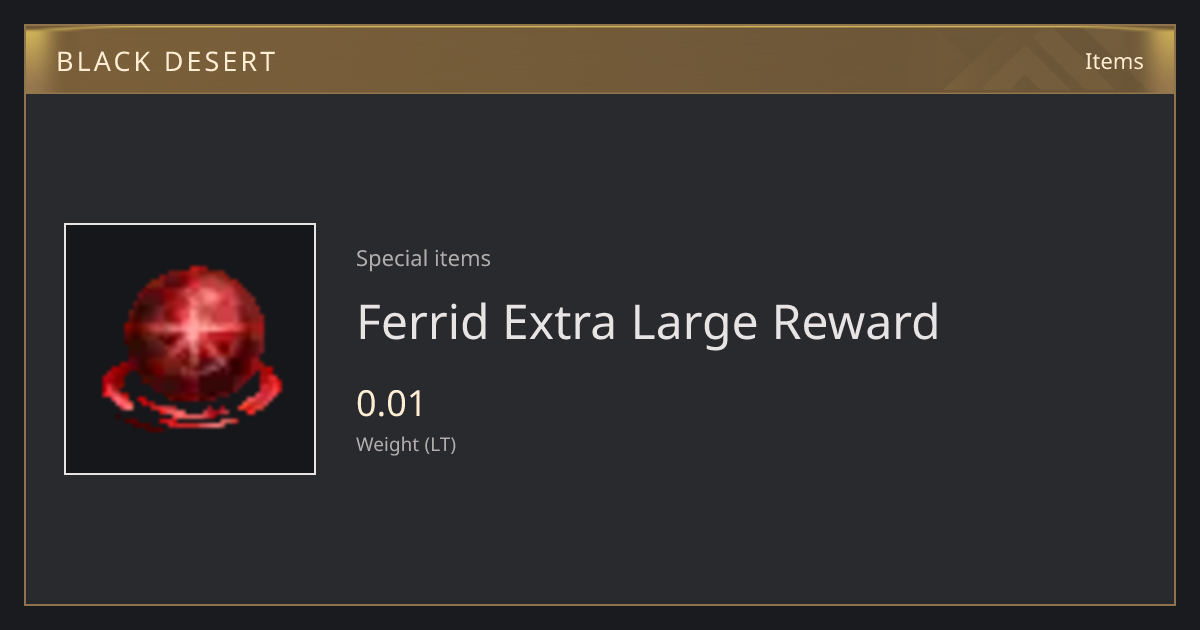Click the faint chevron emblem in header
This screenshot has height=630, width=1200.
(1028, 61)
